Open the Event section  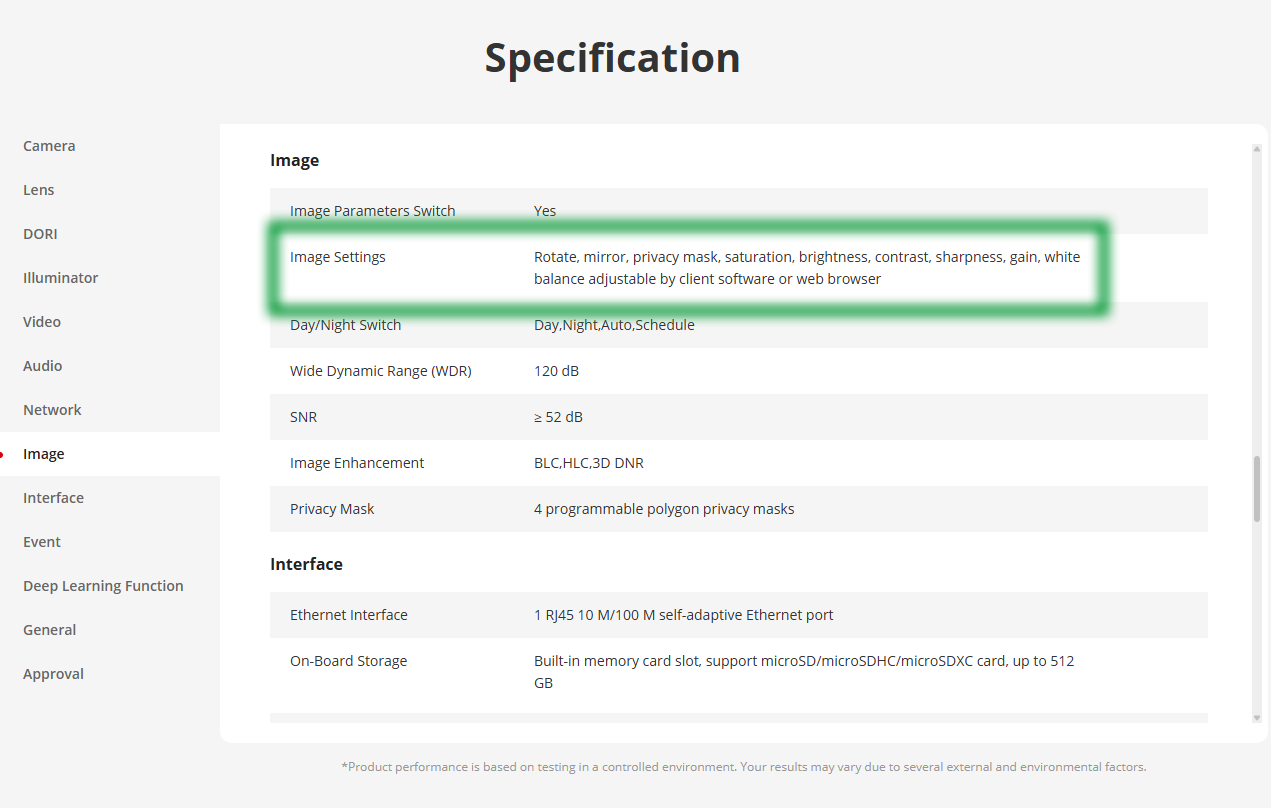pos(42,542)
